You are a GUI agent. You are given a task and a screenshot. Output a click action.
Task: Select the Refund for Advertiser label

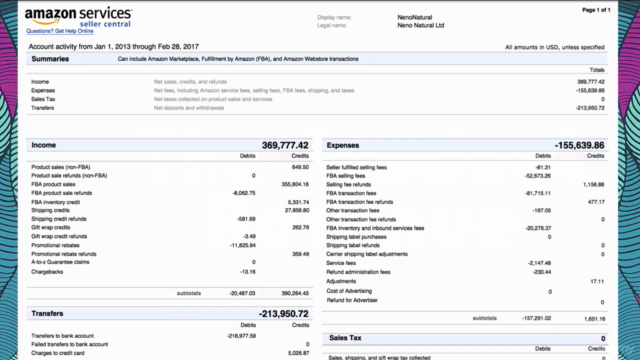click(352, 300)
